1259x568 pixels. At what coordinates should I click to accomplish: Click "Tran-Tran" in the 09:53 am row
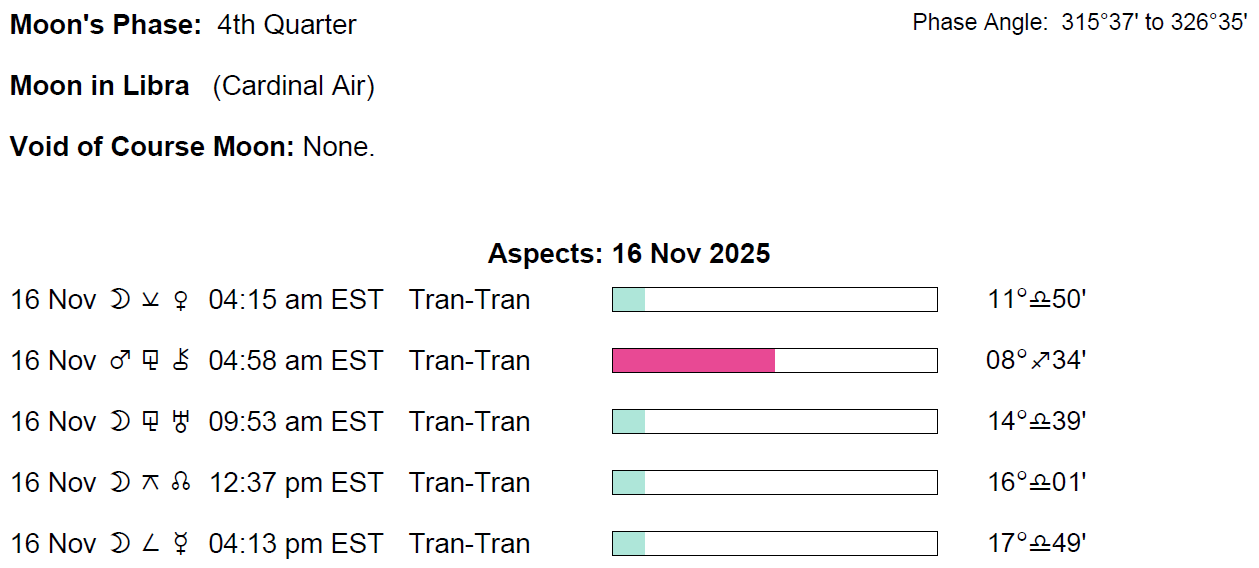[469, 422]
